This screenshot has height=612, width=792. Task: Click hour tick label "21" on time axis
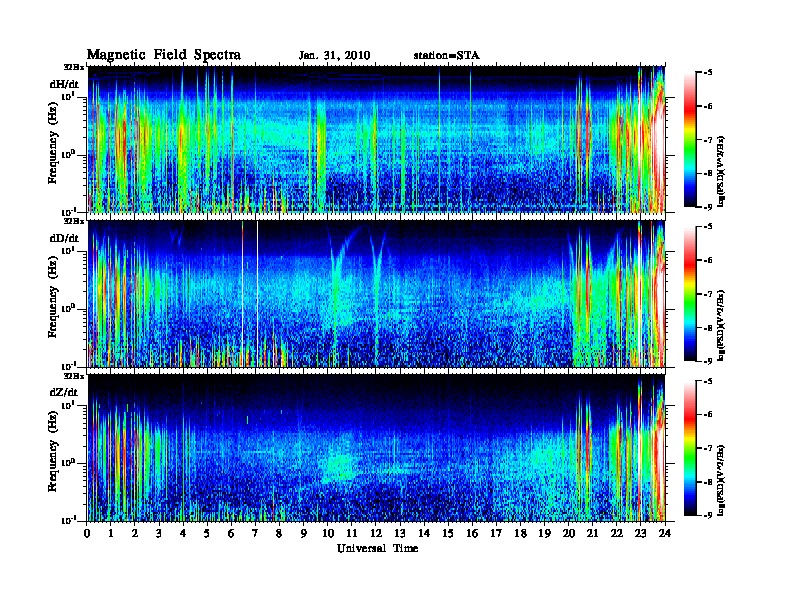pos(592,533)
